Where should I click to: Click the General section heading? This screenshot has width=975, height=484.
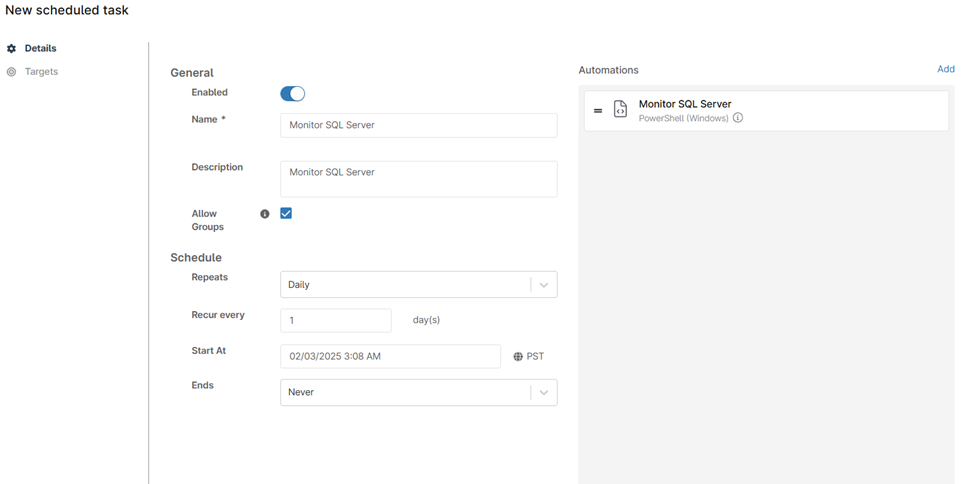coord(192,73)
